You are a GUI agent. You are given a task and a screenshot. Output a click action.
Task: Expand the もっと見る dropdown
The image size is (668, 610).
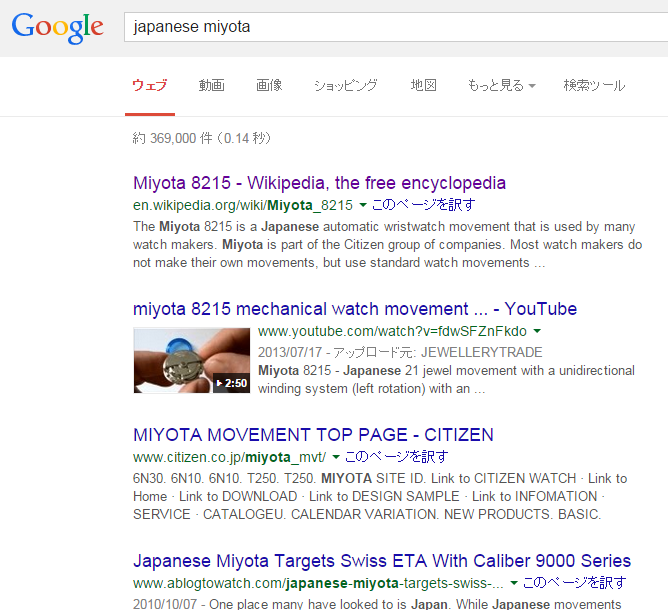[500, 86]
